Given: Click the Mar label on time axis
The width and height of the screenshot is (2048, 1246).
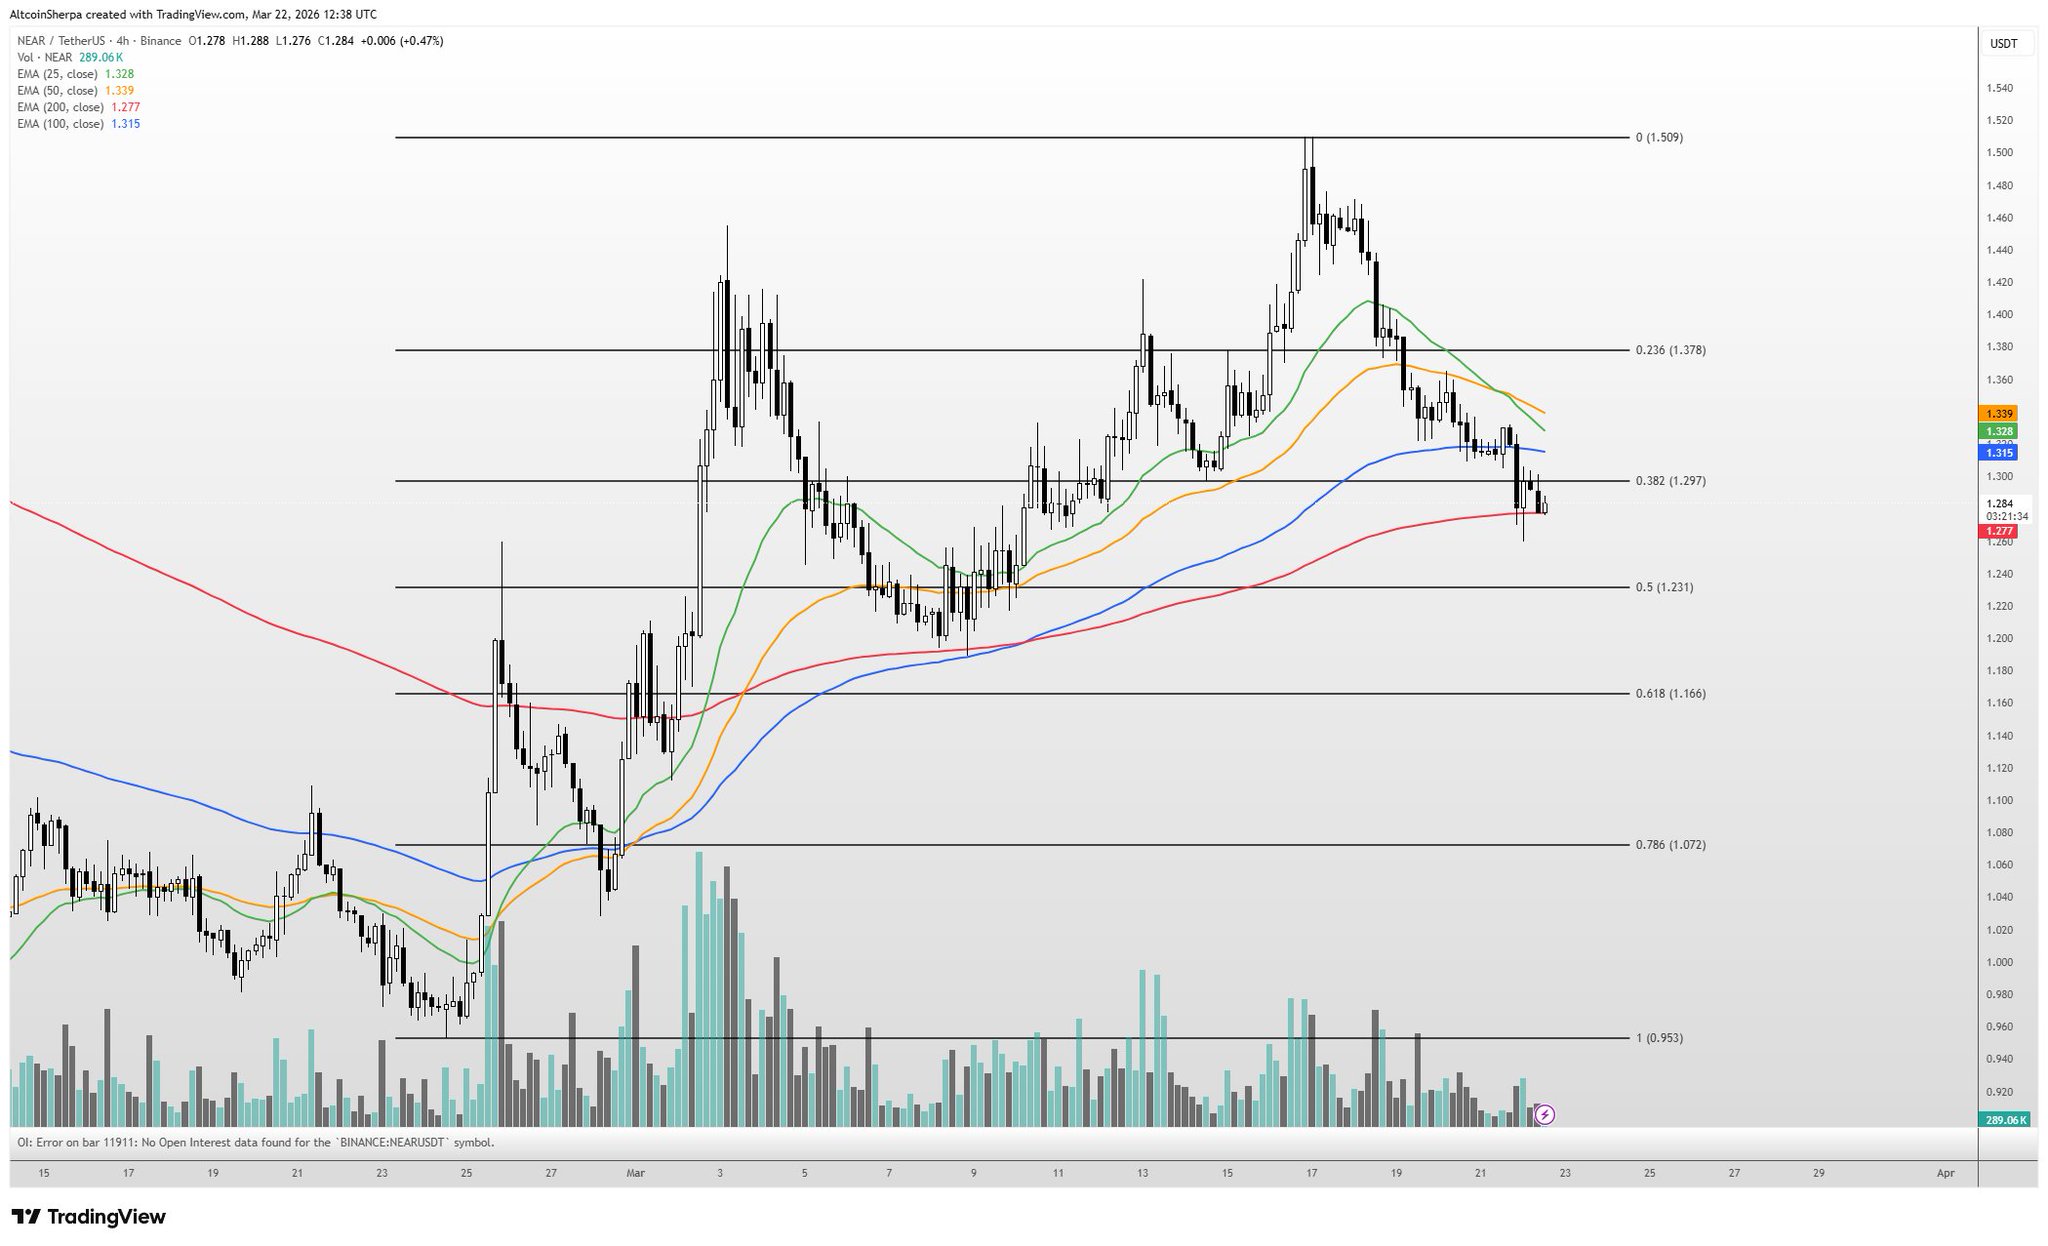Looking at the screenshot, I should click(636, 1173).
